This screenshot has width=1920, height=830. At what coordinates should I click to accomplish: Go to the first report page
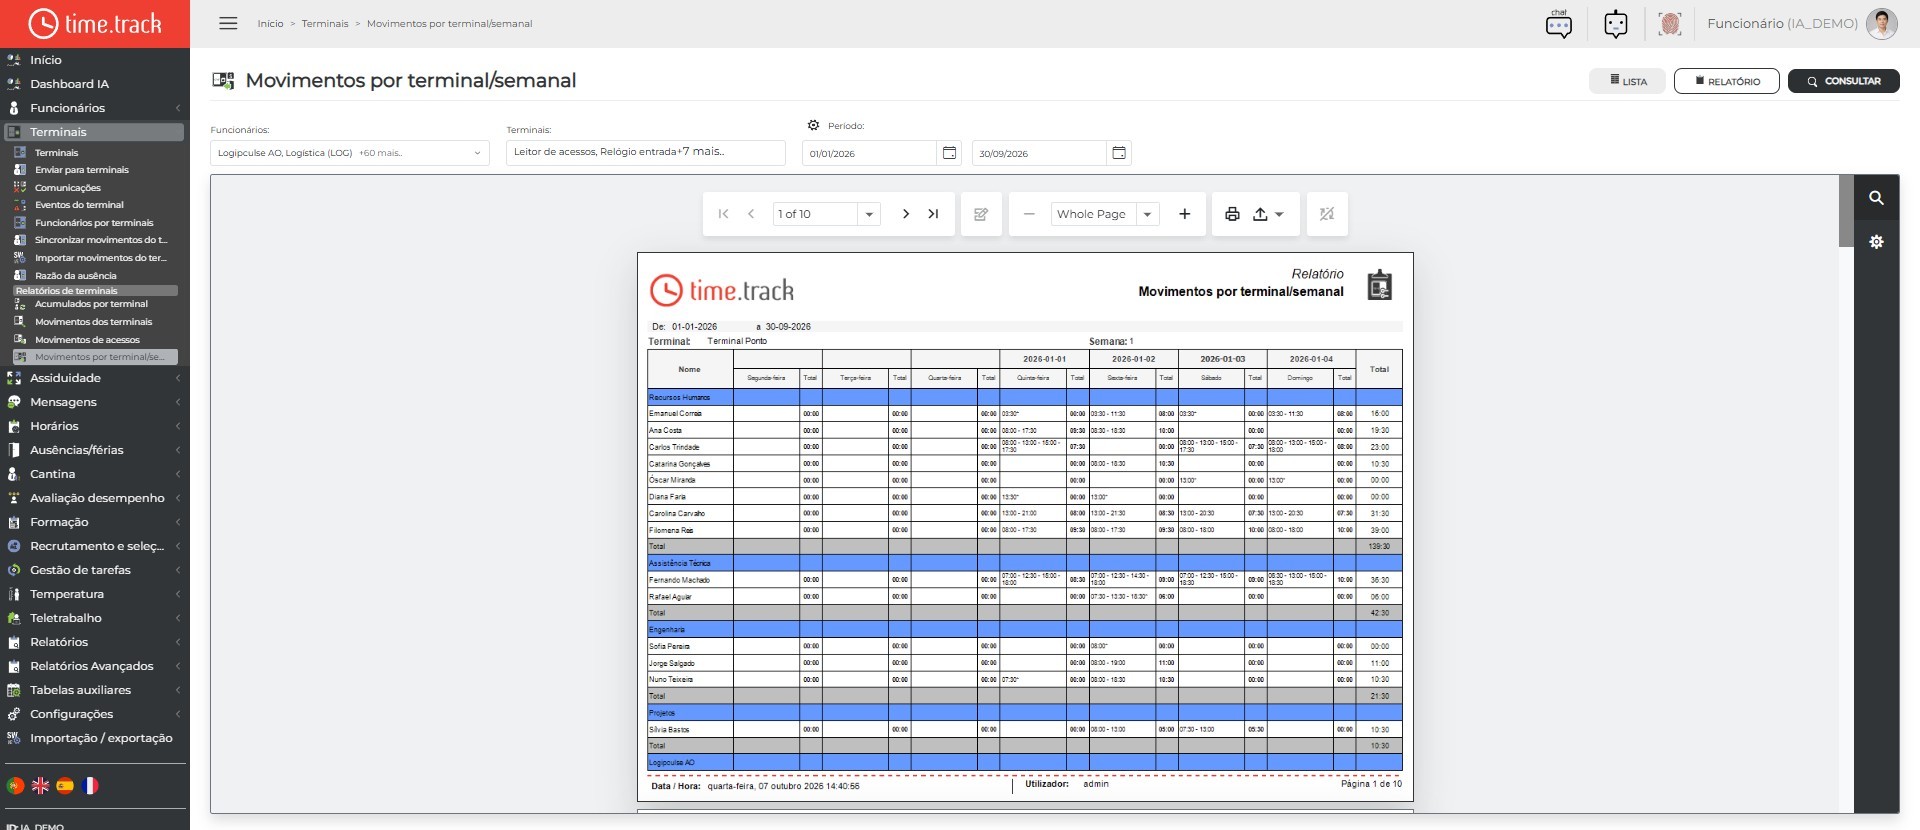pos(723,214)
